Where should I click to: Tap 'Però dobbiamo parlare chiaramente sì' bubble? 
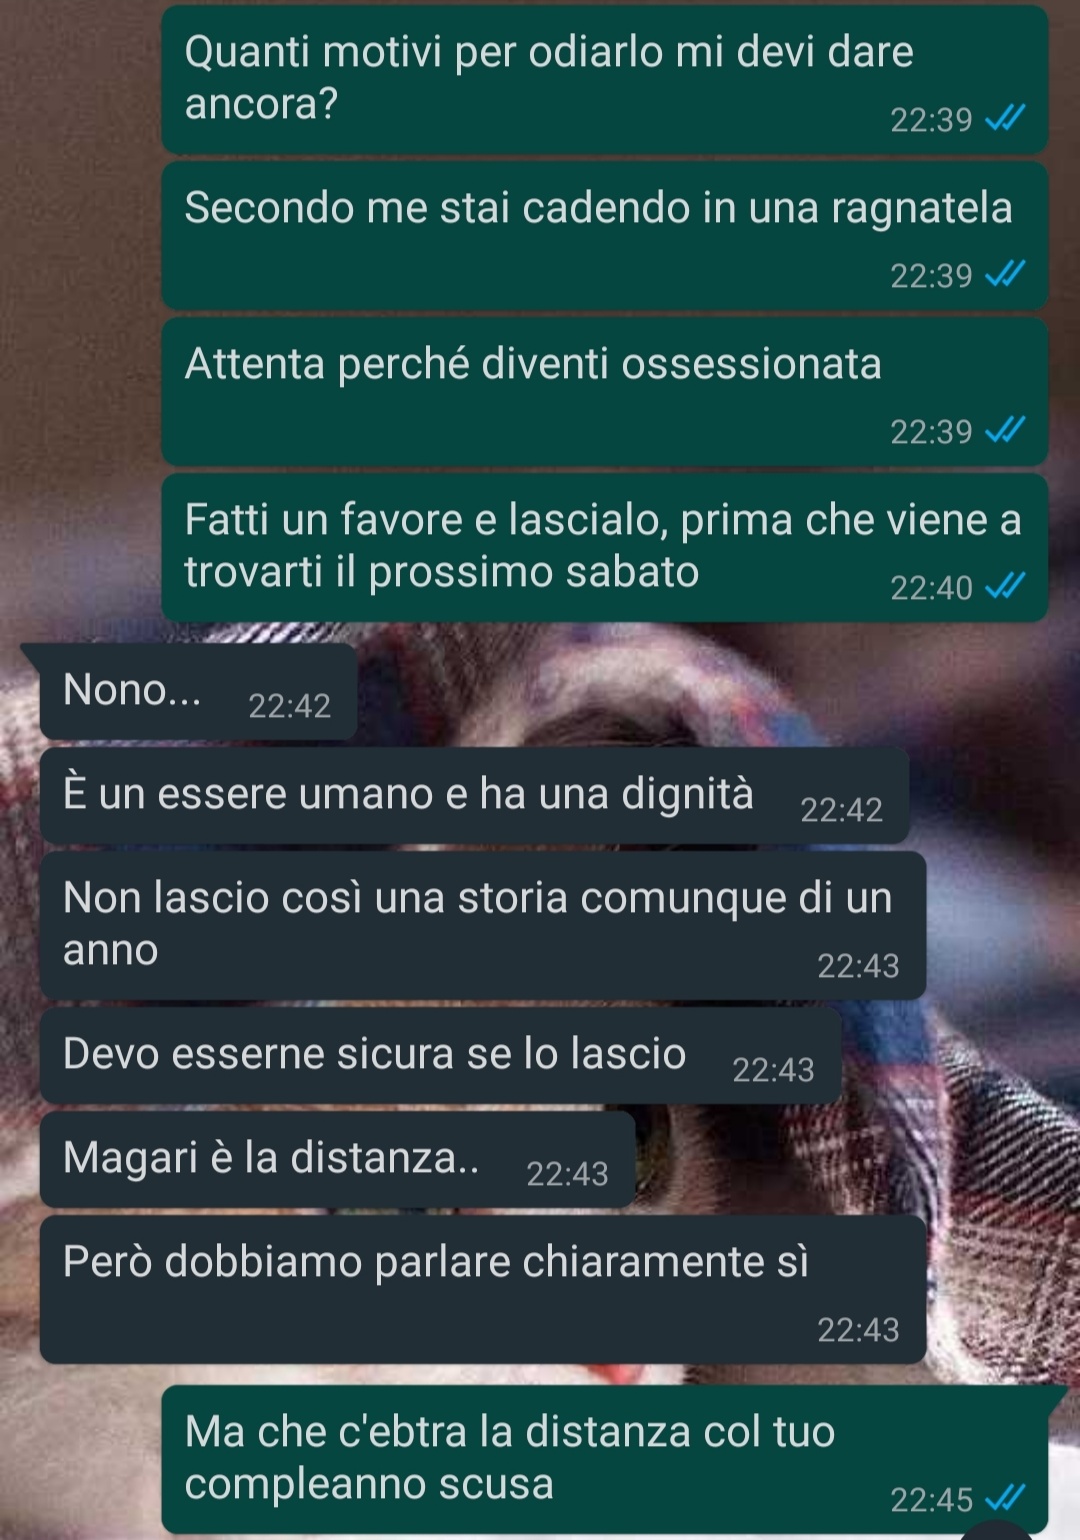coord(483,1290)
